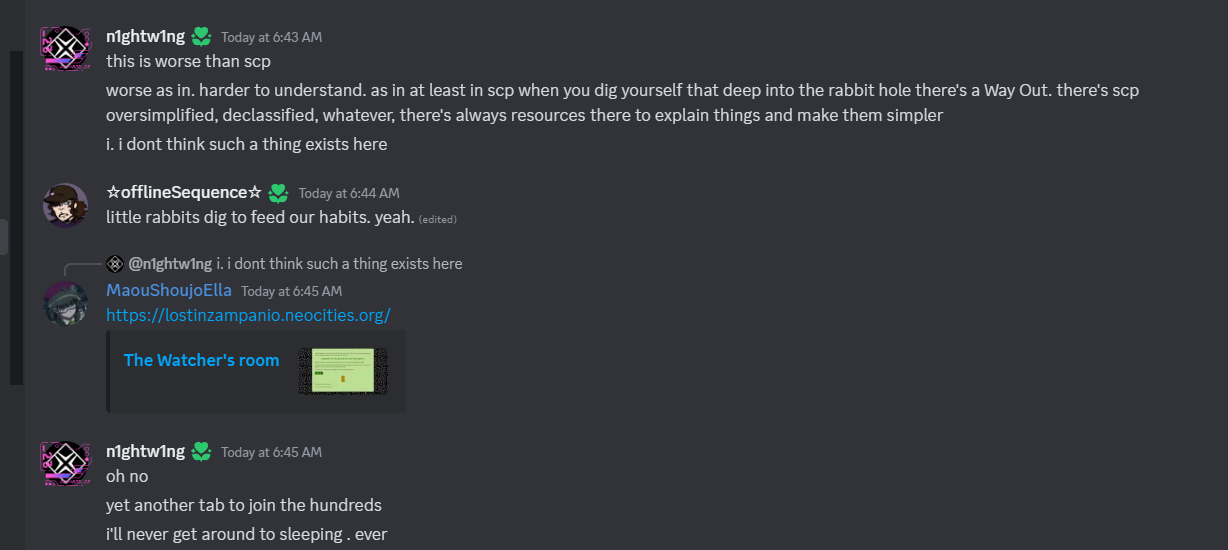Open The Watcher's room embed title
Image resolution: width=1228 pixels, height=550 pixels.
[201, 360]
